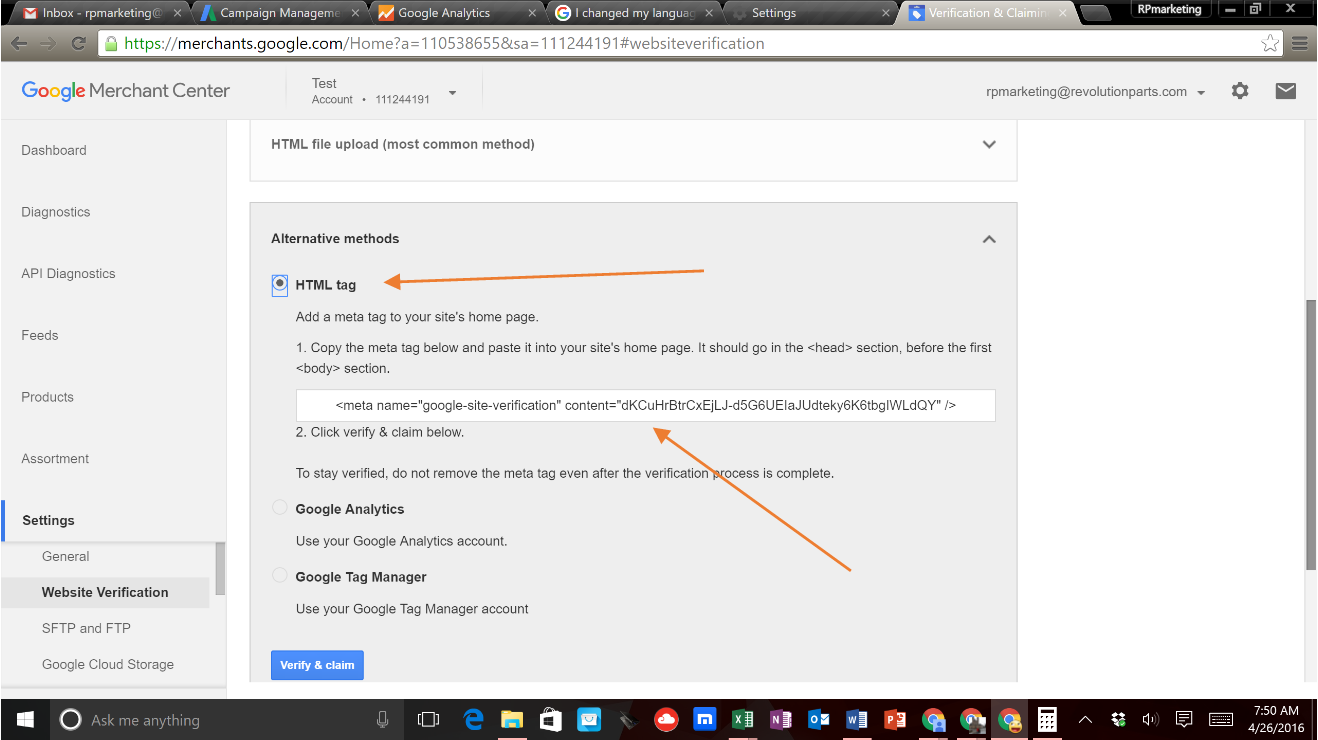Open API Diagnostics in the sidebar
Viewport: 1318px width, 740px height.
68,273
